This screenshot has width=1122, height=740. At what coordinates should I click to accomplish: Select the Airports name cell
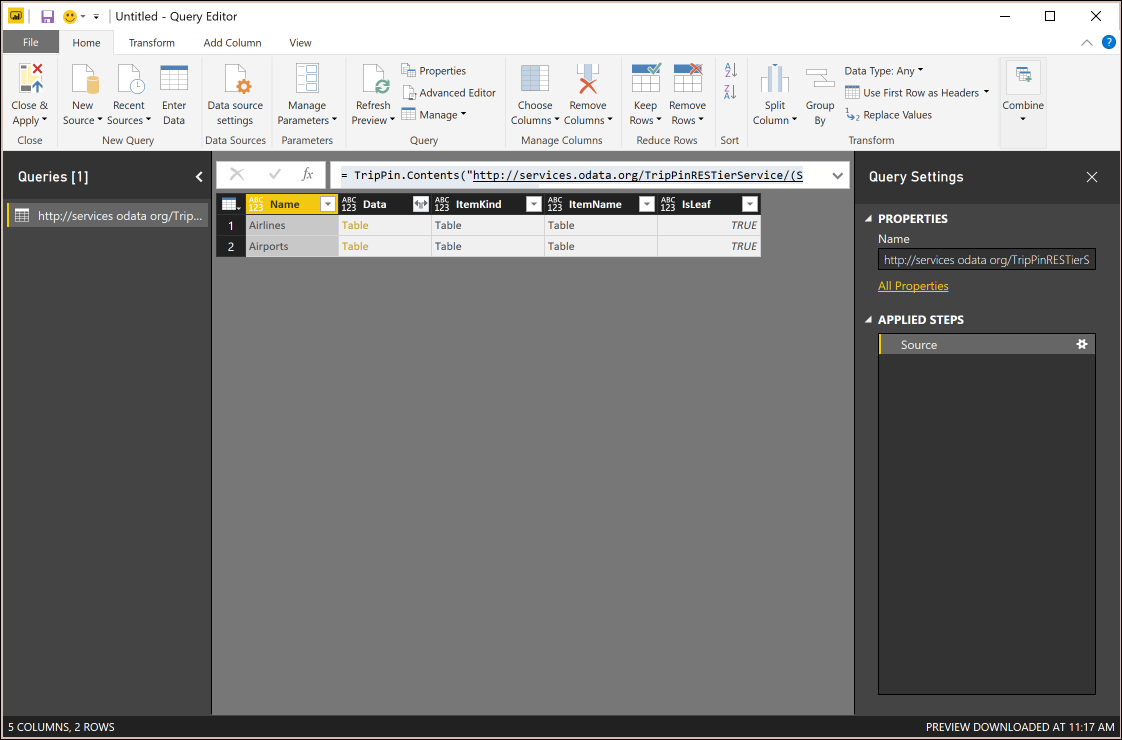pyautogui.click(x=292, y=246)
